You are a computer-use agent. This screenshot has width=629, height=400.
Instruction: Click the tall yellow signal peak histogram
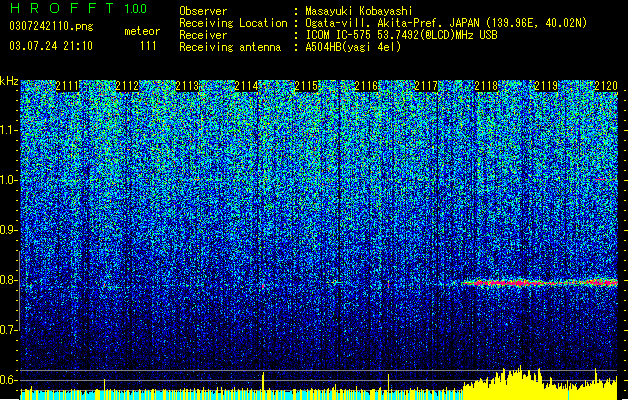tap(540, 383)
